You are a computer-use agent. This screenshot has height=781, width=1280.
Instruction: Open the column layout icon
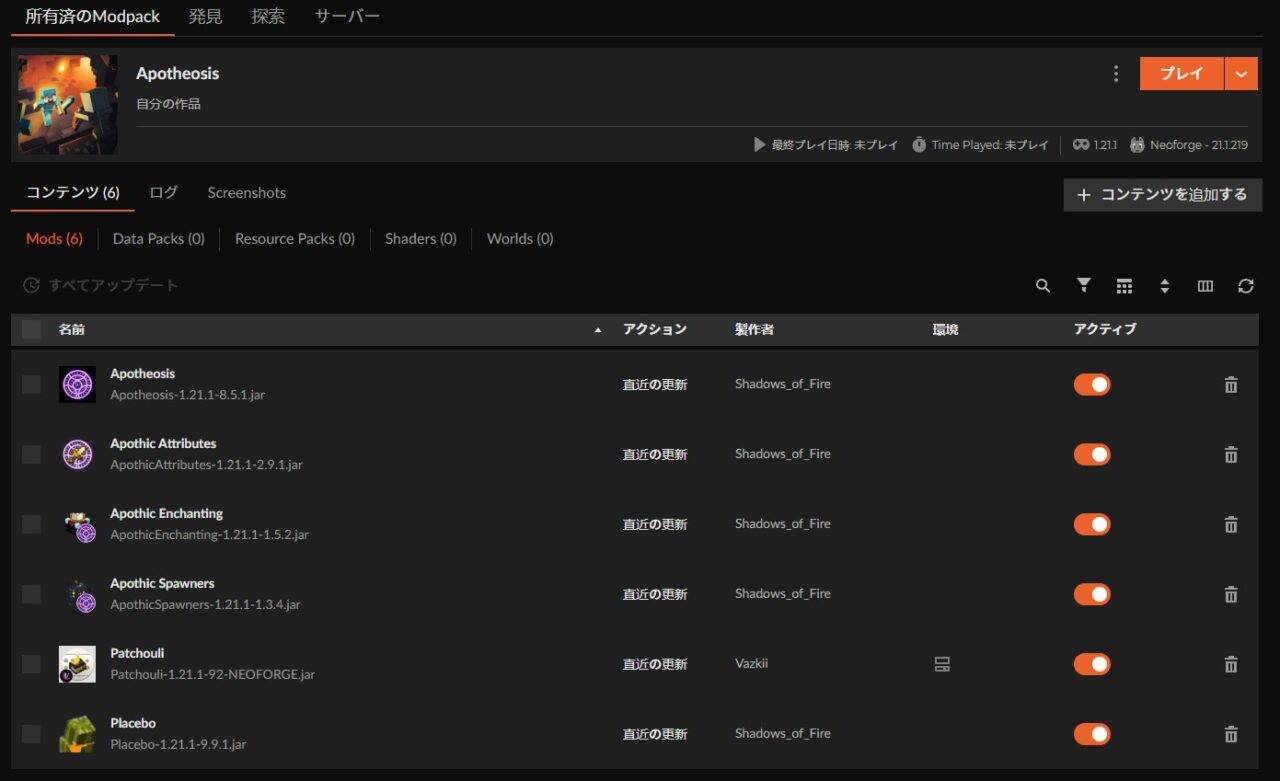point(1205,286)
